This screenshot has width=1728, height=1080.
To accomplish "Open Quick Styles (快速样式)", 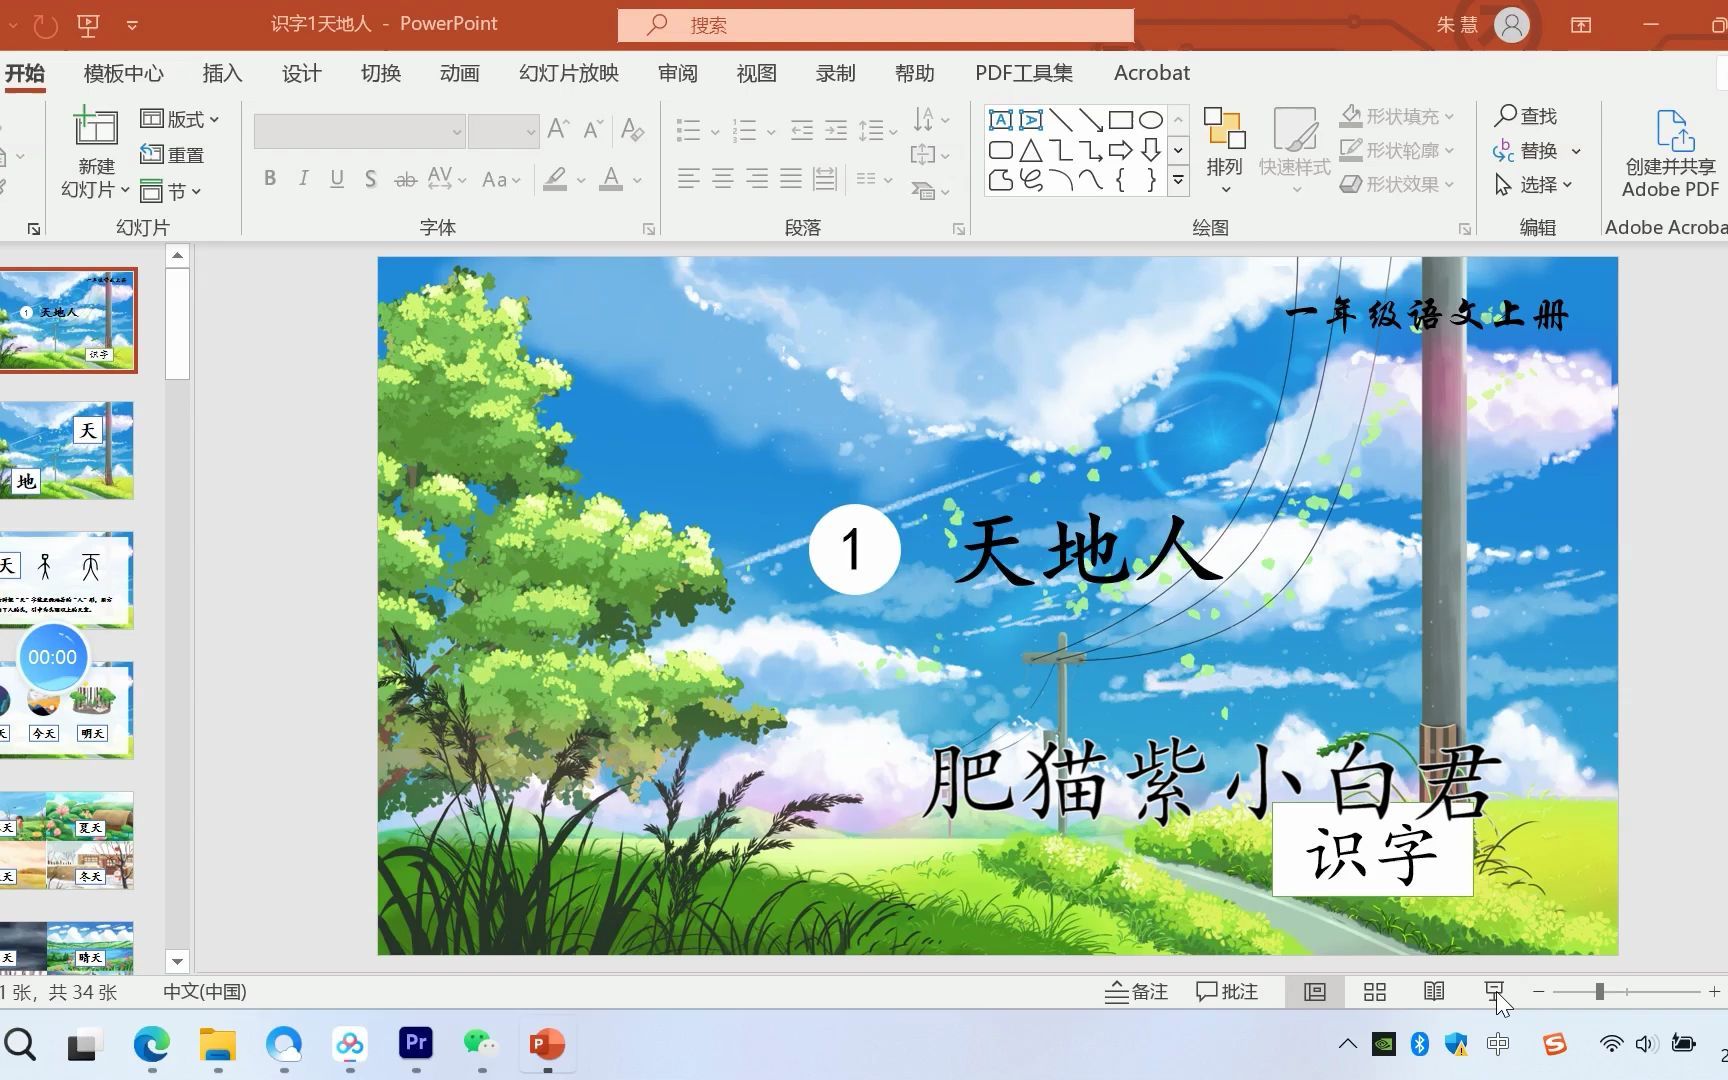I will coord(1295,150).
